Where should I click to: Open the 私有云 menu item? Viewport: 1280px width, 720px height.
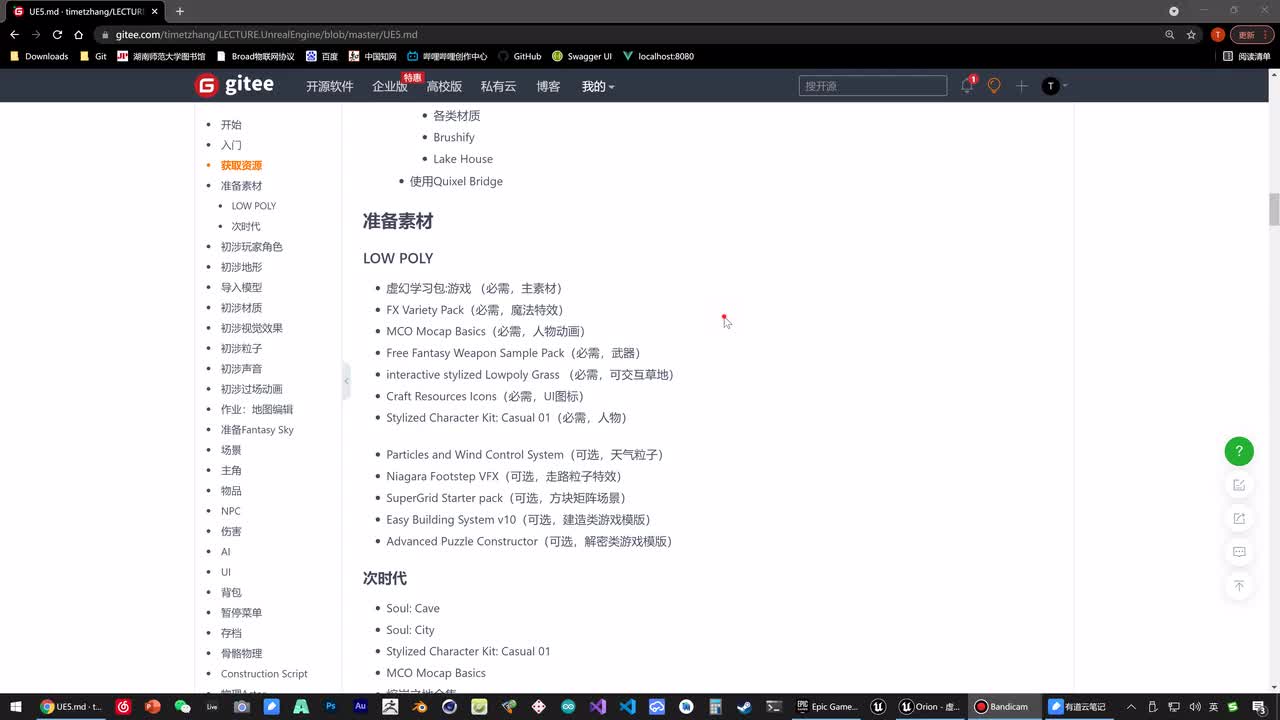click(498, 86)
